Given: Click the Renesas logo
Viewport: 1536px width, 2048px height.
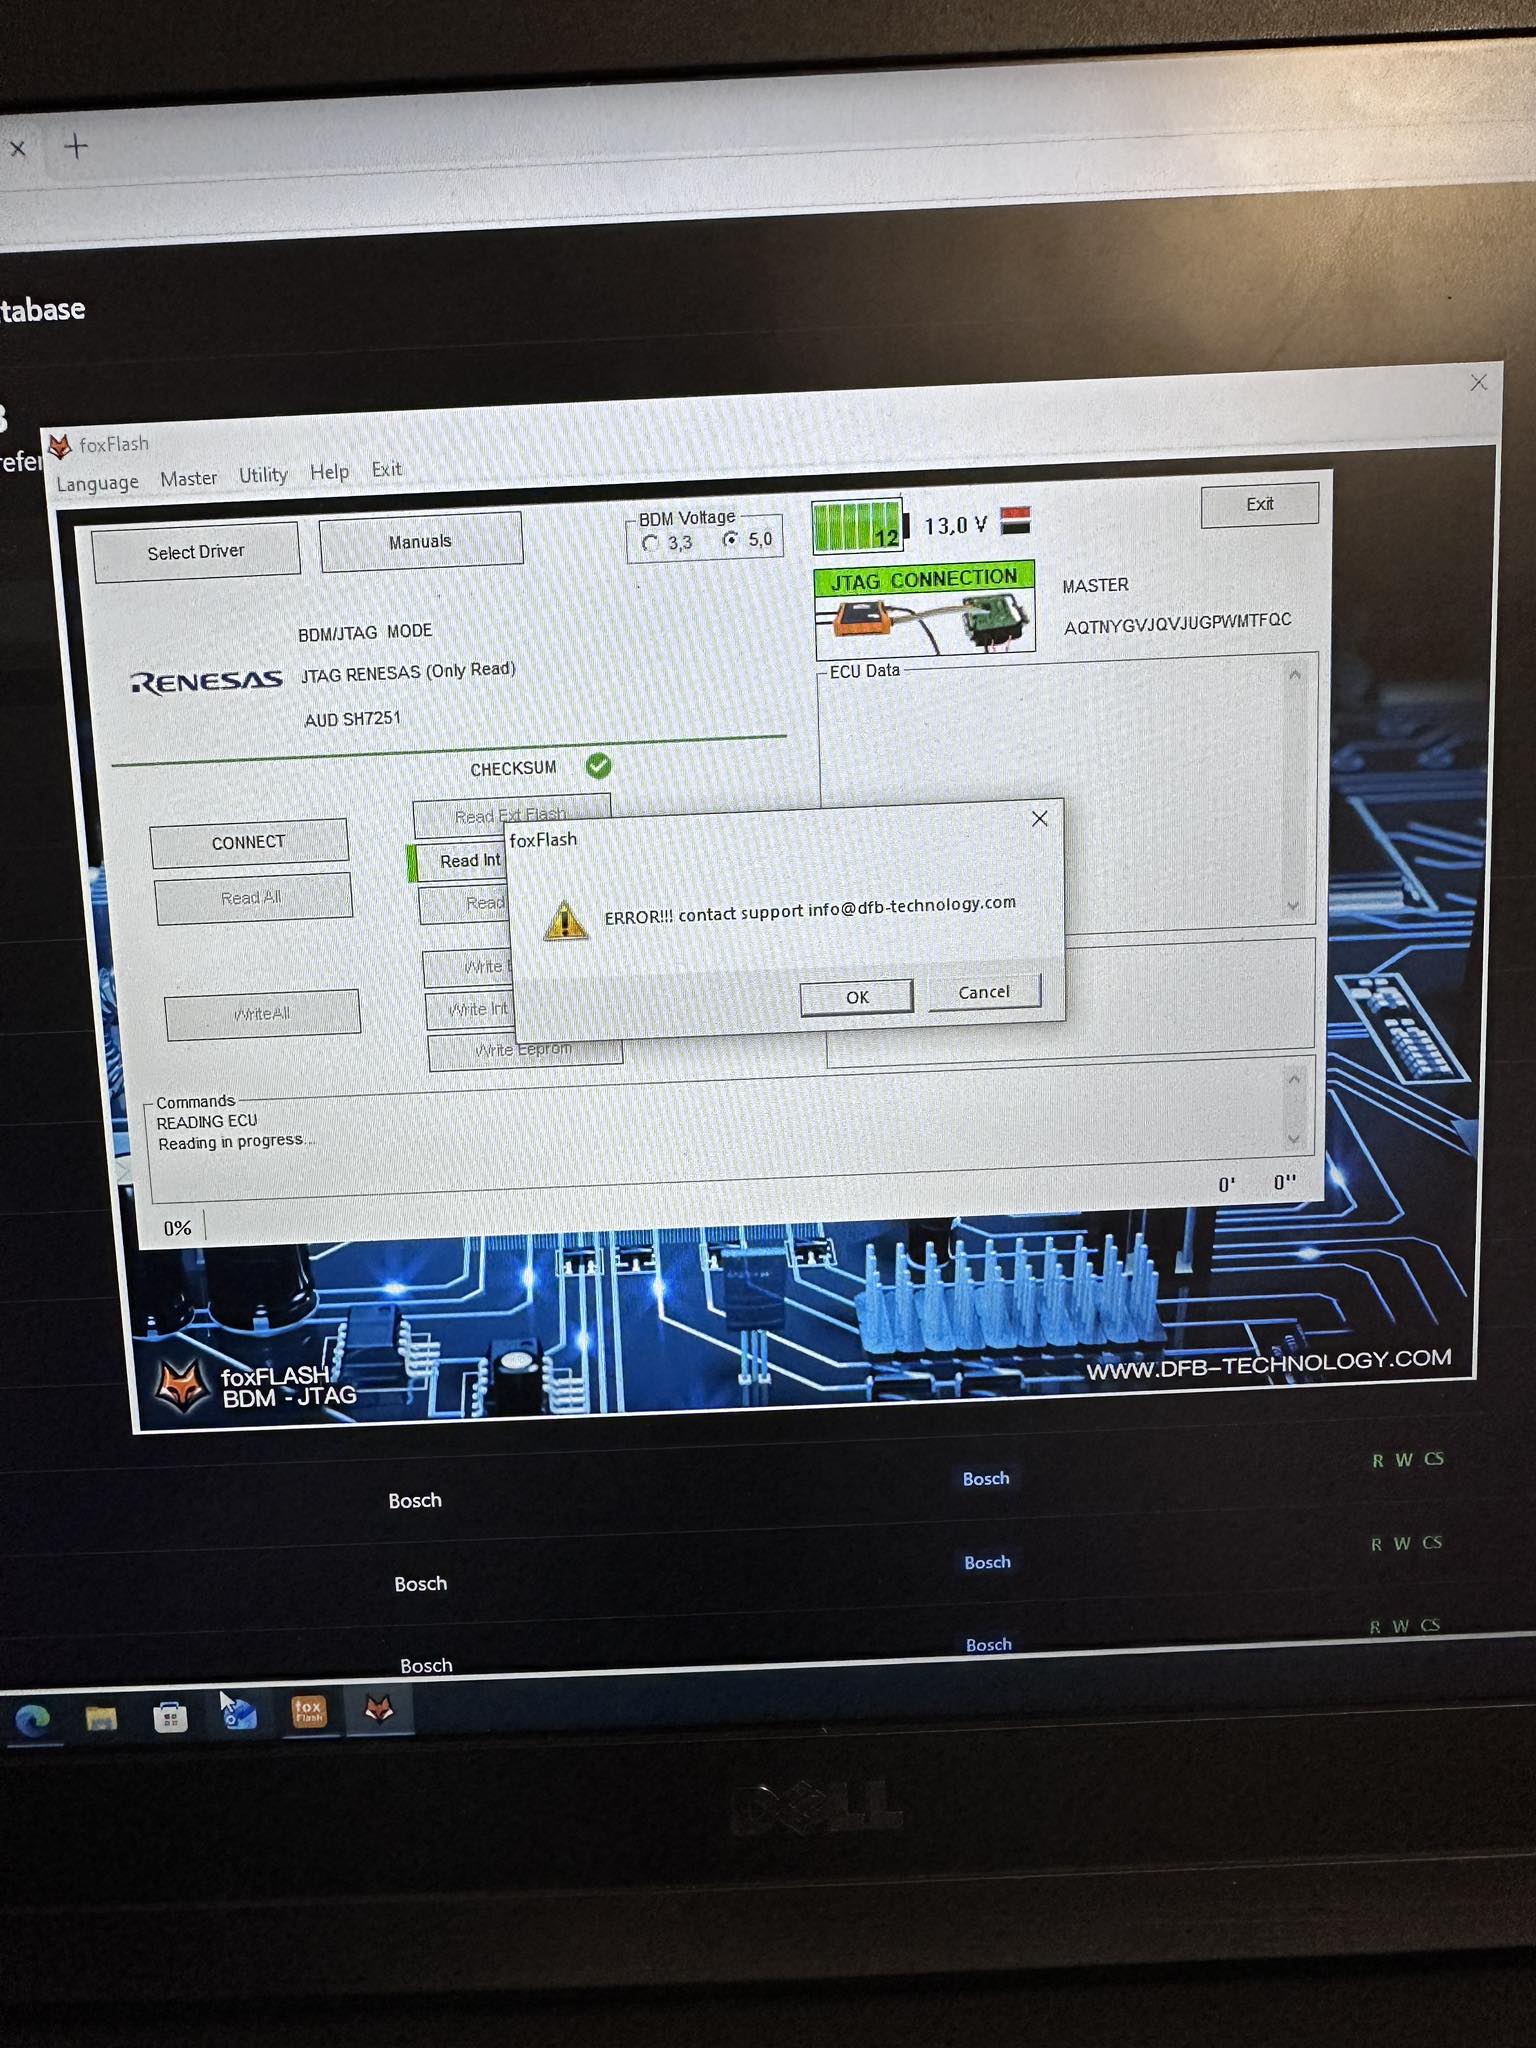Looking at the screenshot, I should tap(206, 682).
